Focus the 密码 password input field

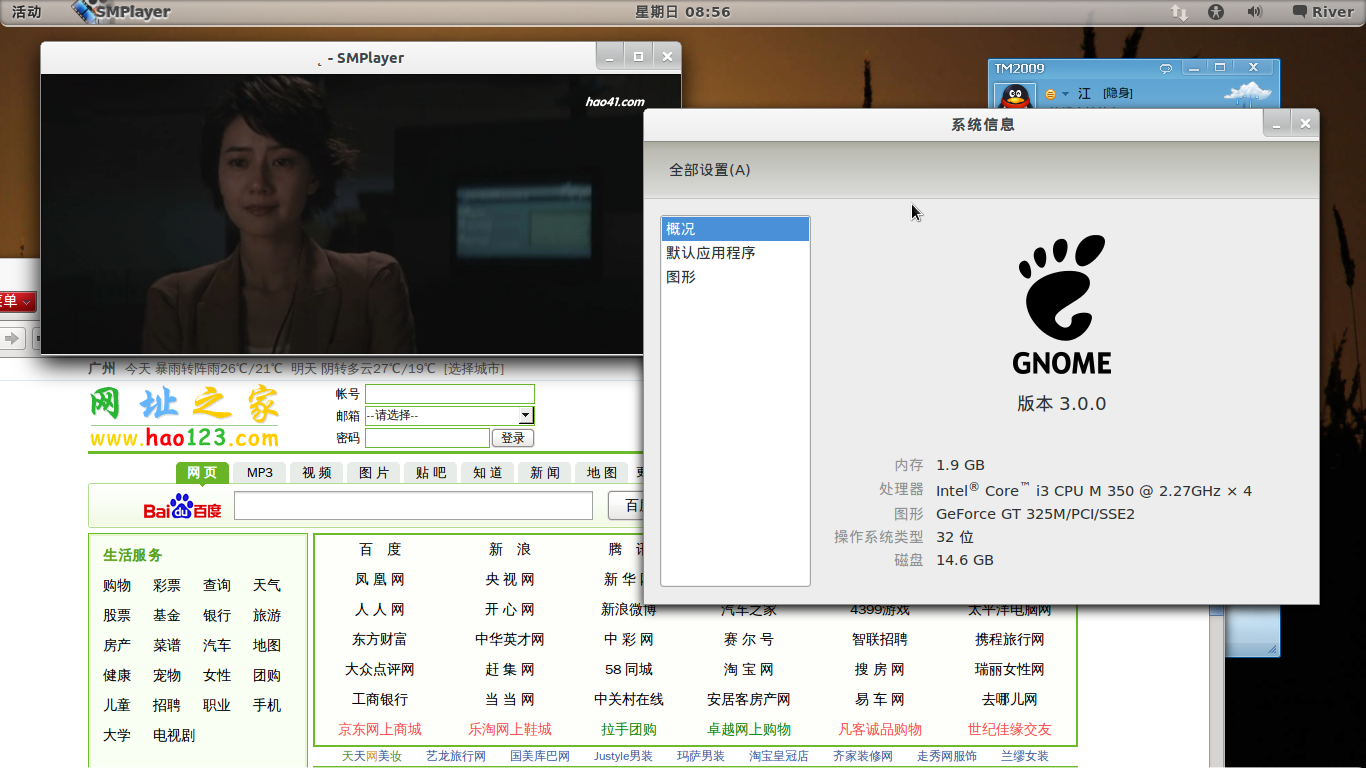(427, 438)
